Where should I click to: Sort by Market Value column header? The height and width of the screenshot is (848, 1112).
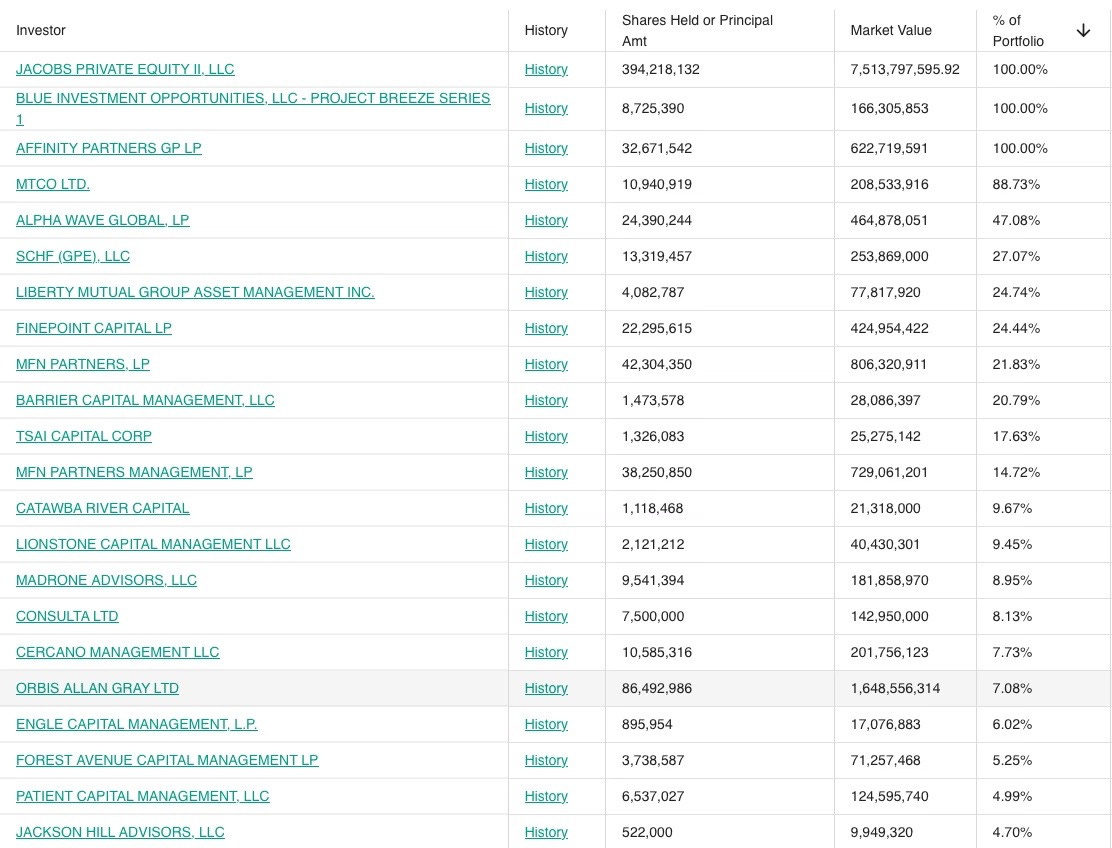pyautogui.click(x=891, y=30)
